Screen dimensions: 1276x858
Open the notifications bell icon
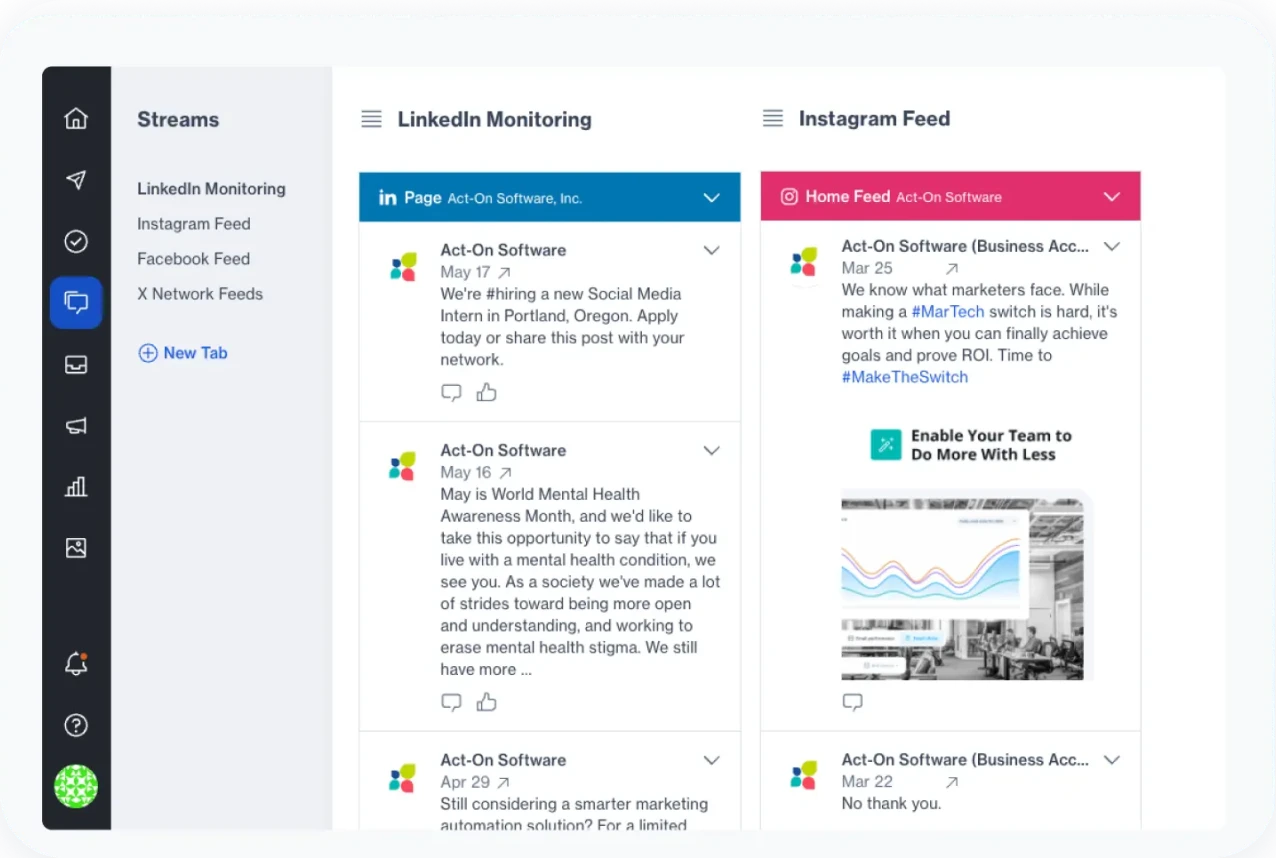point(76,663)
